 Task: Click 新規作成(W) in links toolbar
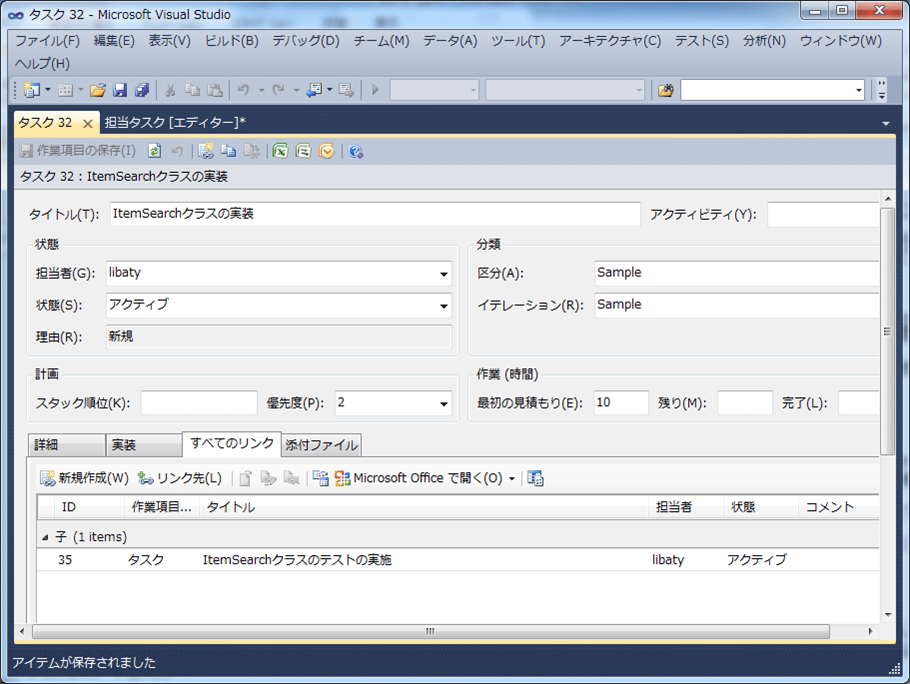84,477
